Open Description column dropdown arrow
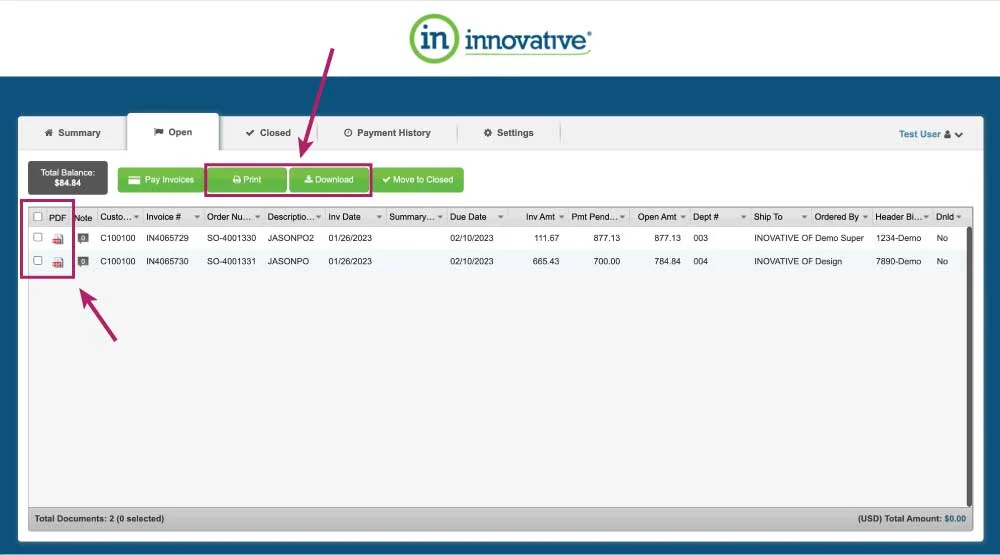This screenshot has width=1000, height=555. (x=318, y=218)
